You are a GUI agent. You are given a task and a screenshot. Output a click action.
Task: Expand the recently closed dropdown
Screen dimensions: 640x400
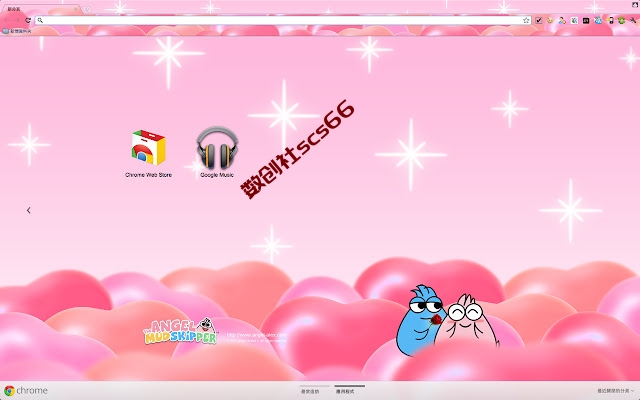pyautogui.click(x=616, y=391)
